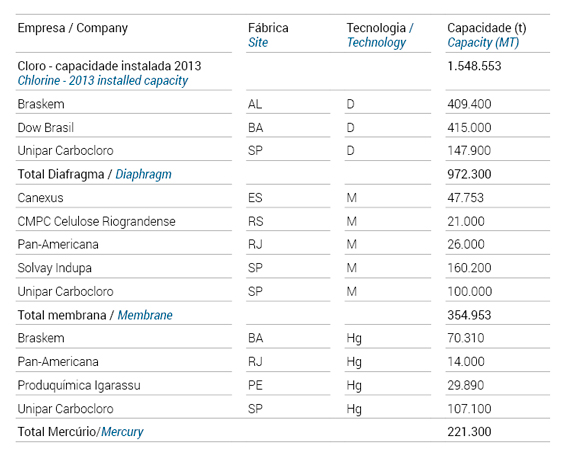Click the PE site cell

point(255,386)
